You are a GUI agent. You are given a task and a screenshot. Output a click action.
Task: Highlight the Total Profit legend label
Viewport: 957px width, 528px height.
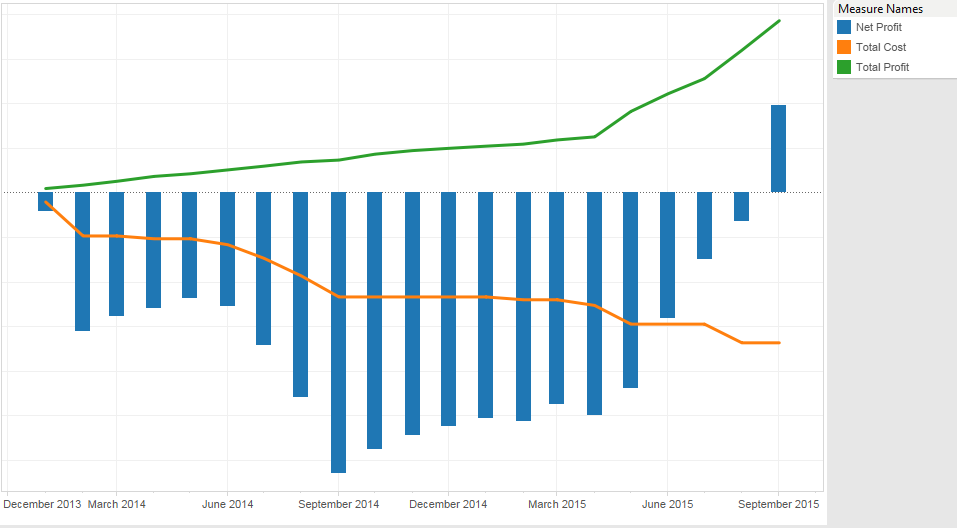[x=883, y=67]
